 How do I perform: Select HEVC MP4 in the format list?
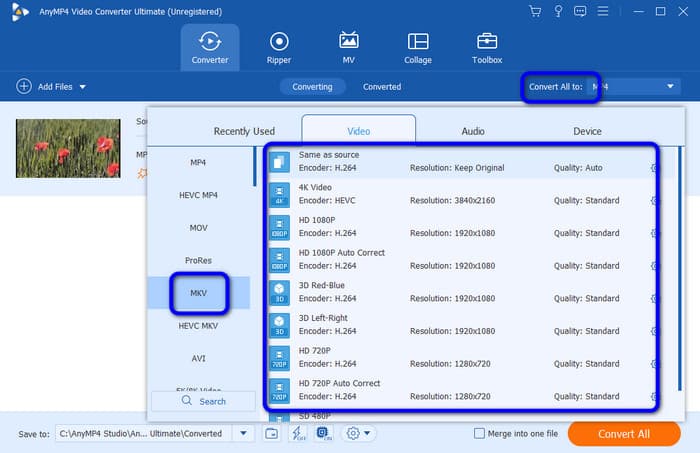pyautogui.click(x=198, y=195)
